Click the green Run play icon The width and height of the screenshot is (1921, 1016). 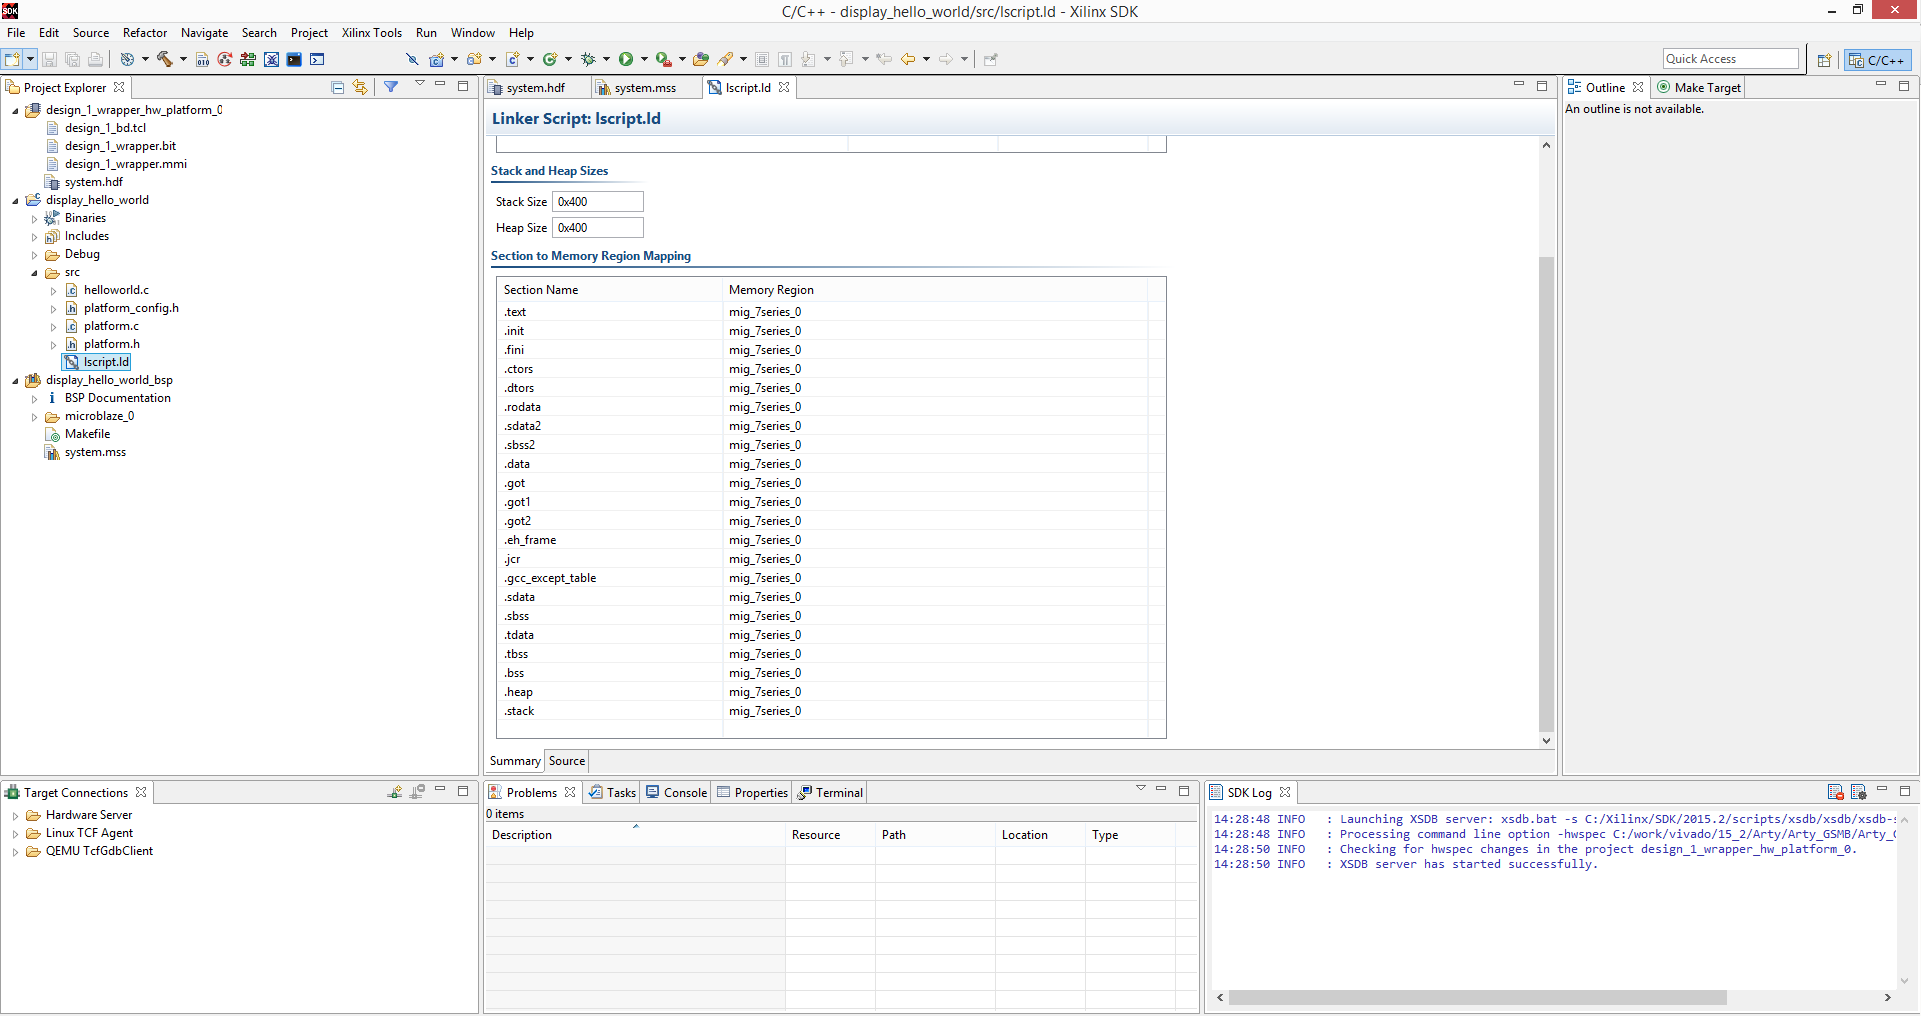(626, 59)
